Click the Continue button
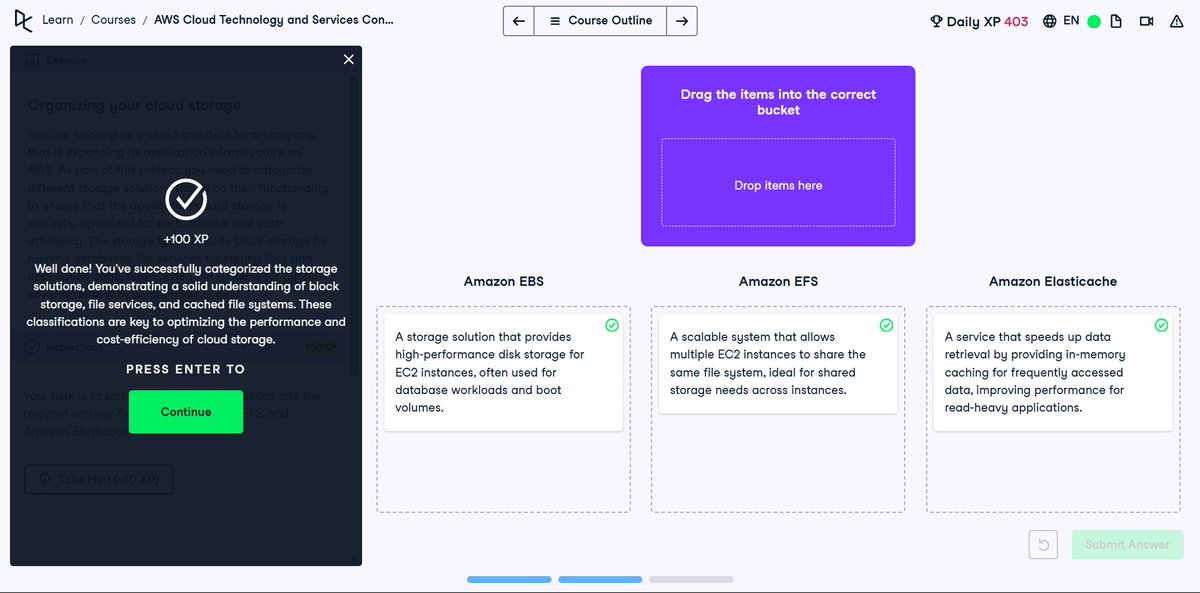This screenshot has width=1200, height=593. point(186,412)
